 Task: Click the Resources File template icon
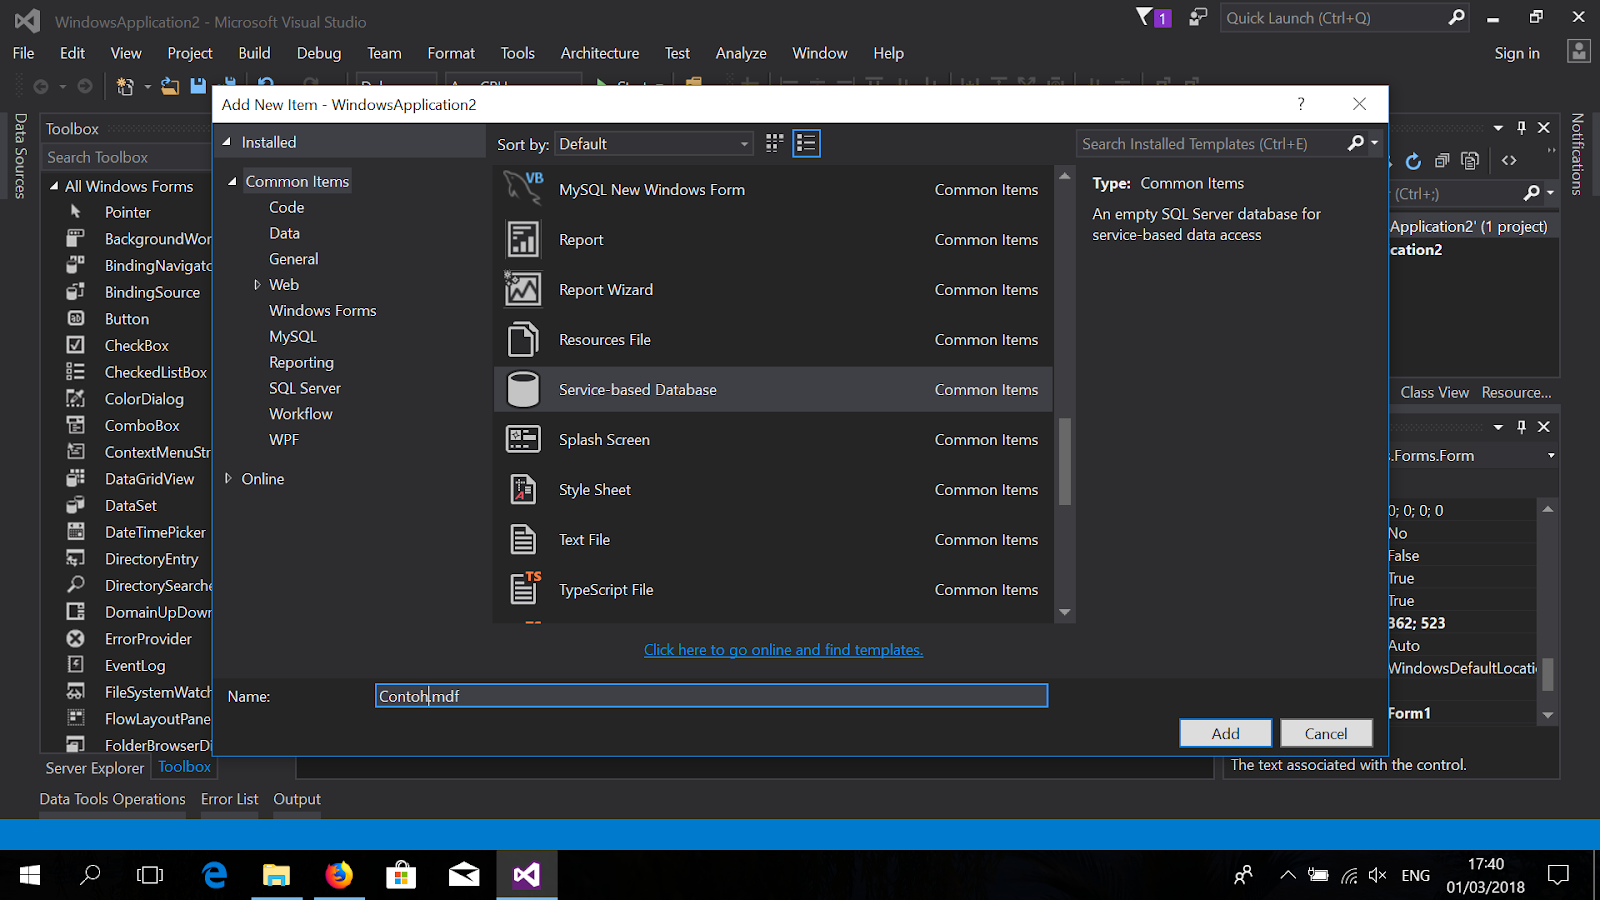click(x=523, y=339)
